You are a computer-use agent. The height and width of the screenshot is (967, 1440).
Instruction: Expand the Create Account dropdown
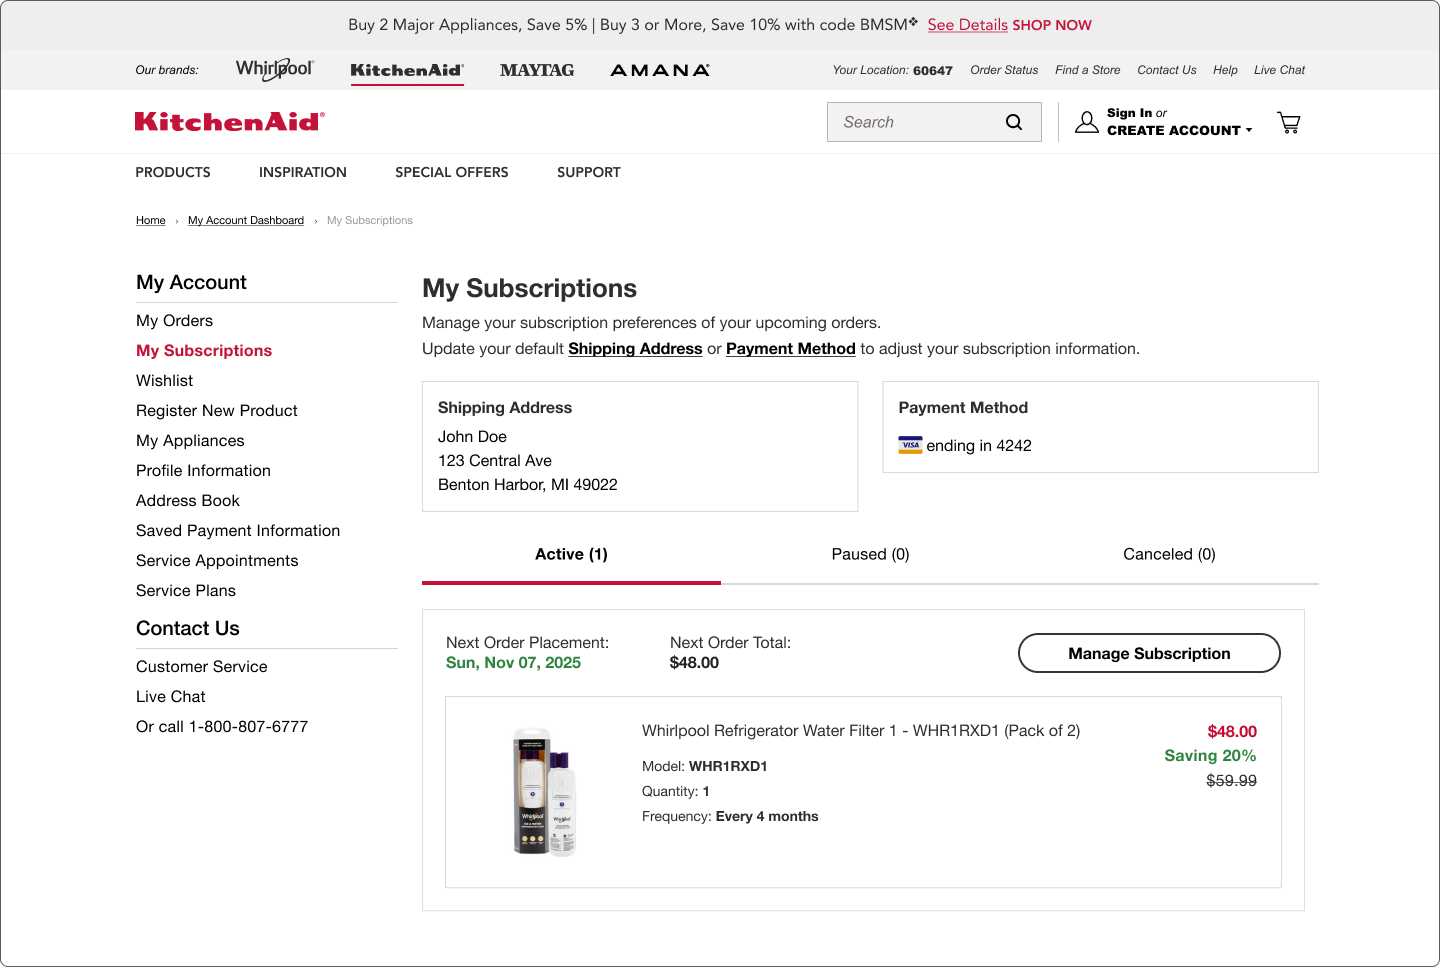[1179, 130]
